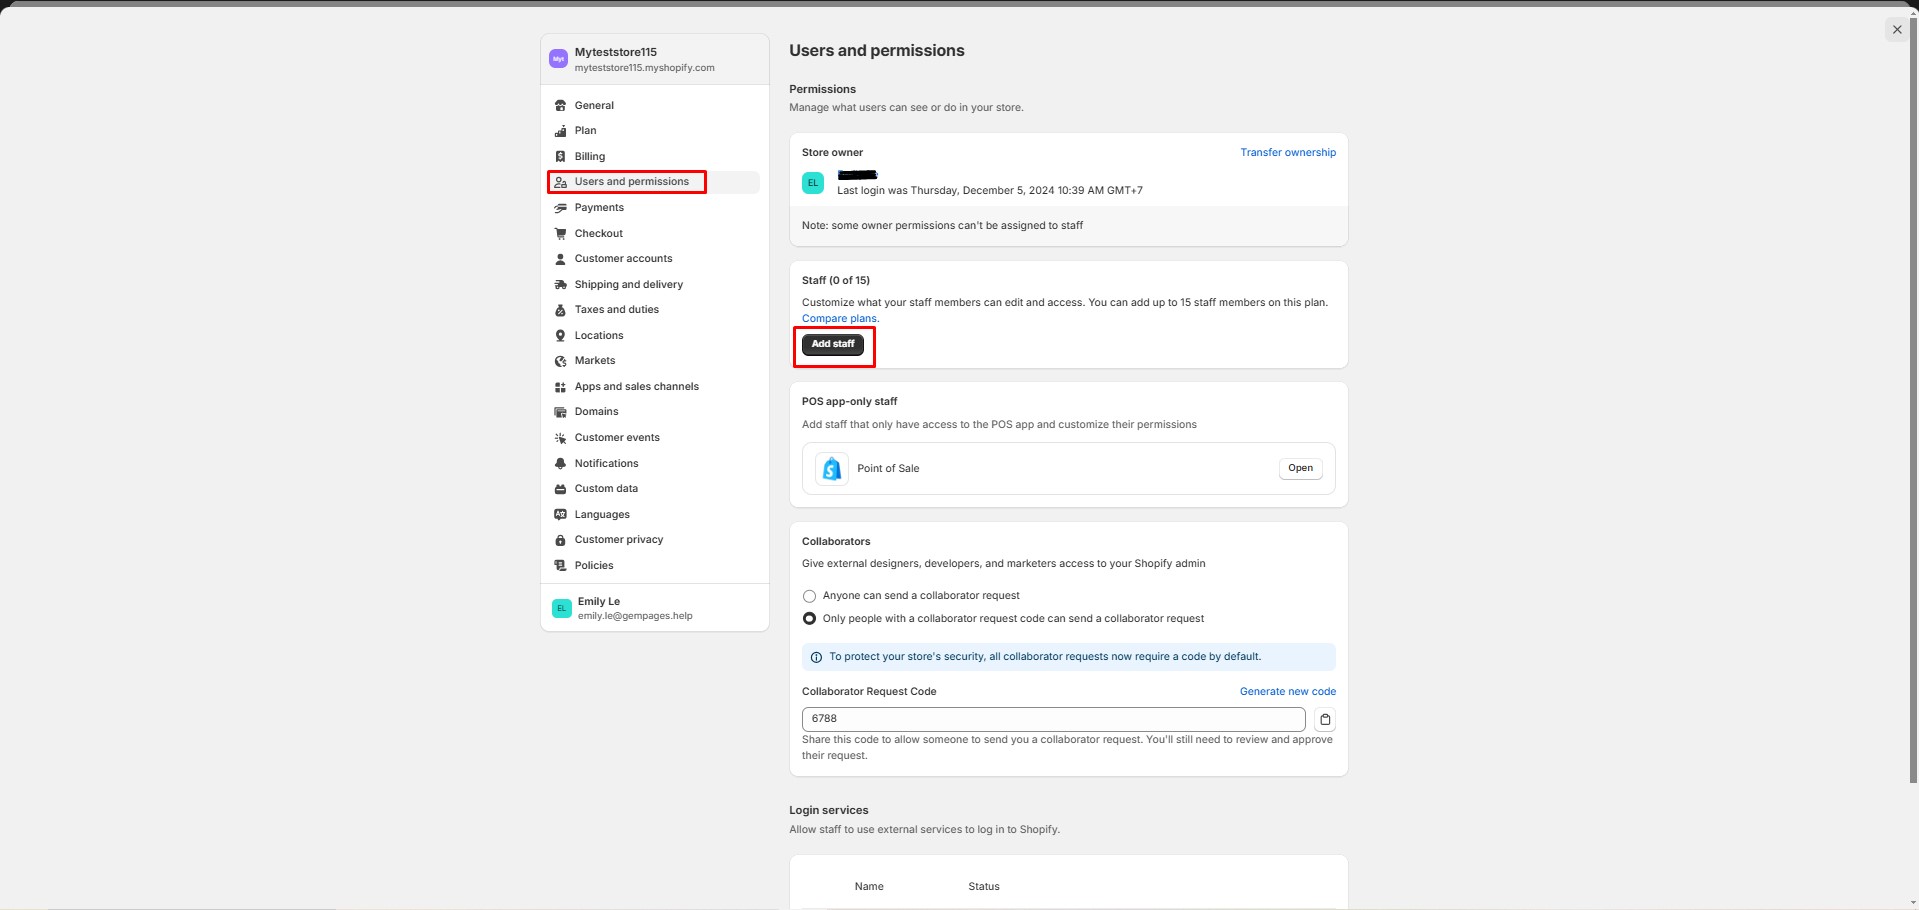Image resolution: width=1919 pixels, height=910 pixels.
Task: Click the Customer privacy lock icon
Action: (560, 540)
